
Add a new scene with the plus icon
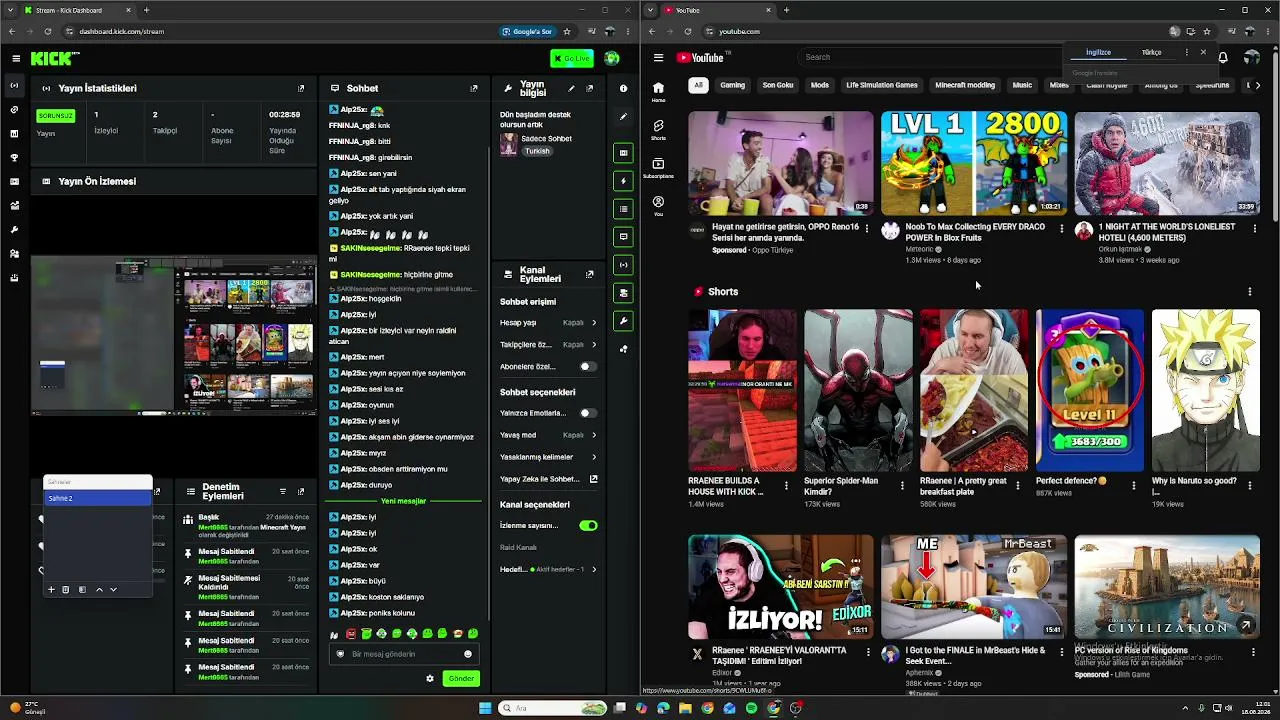tap(51, 590)
